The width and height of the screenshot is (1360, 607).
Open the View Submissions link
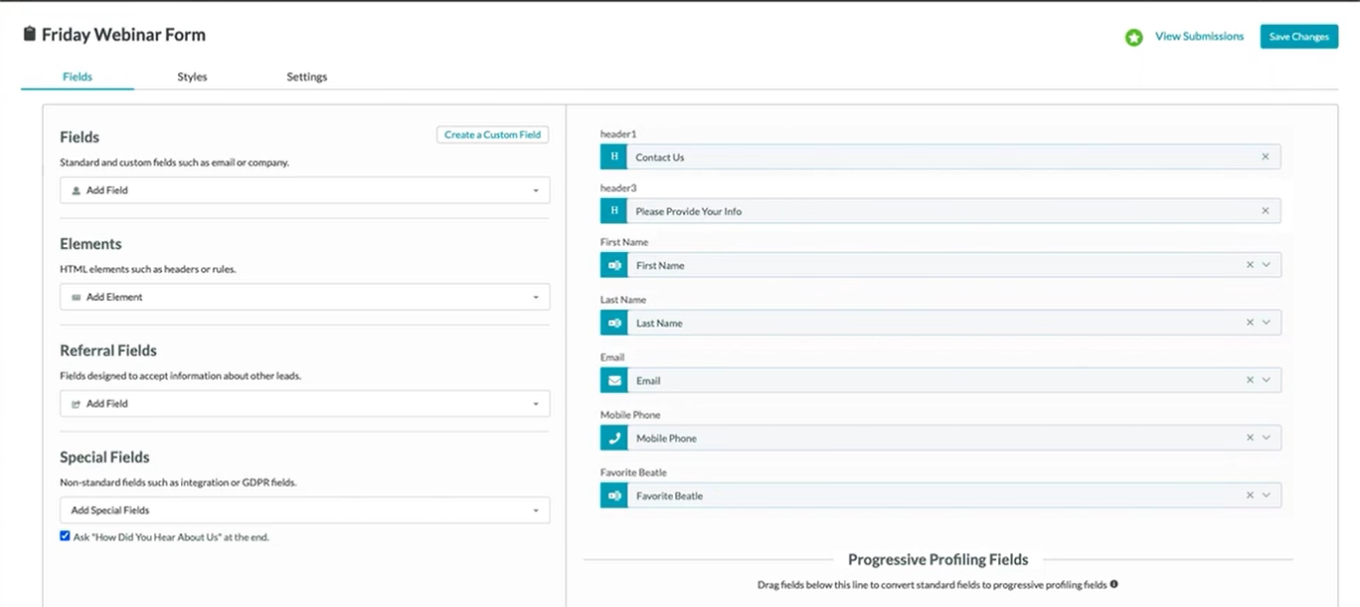(x=1199, y=37)
